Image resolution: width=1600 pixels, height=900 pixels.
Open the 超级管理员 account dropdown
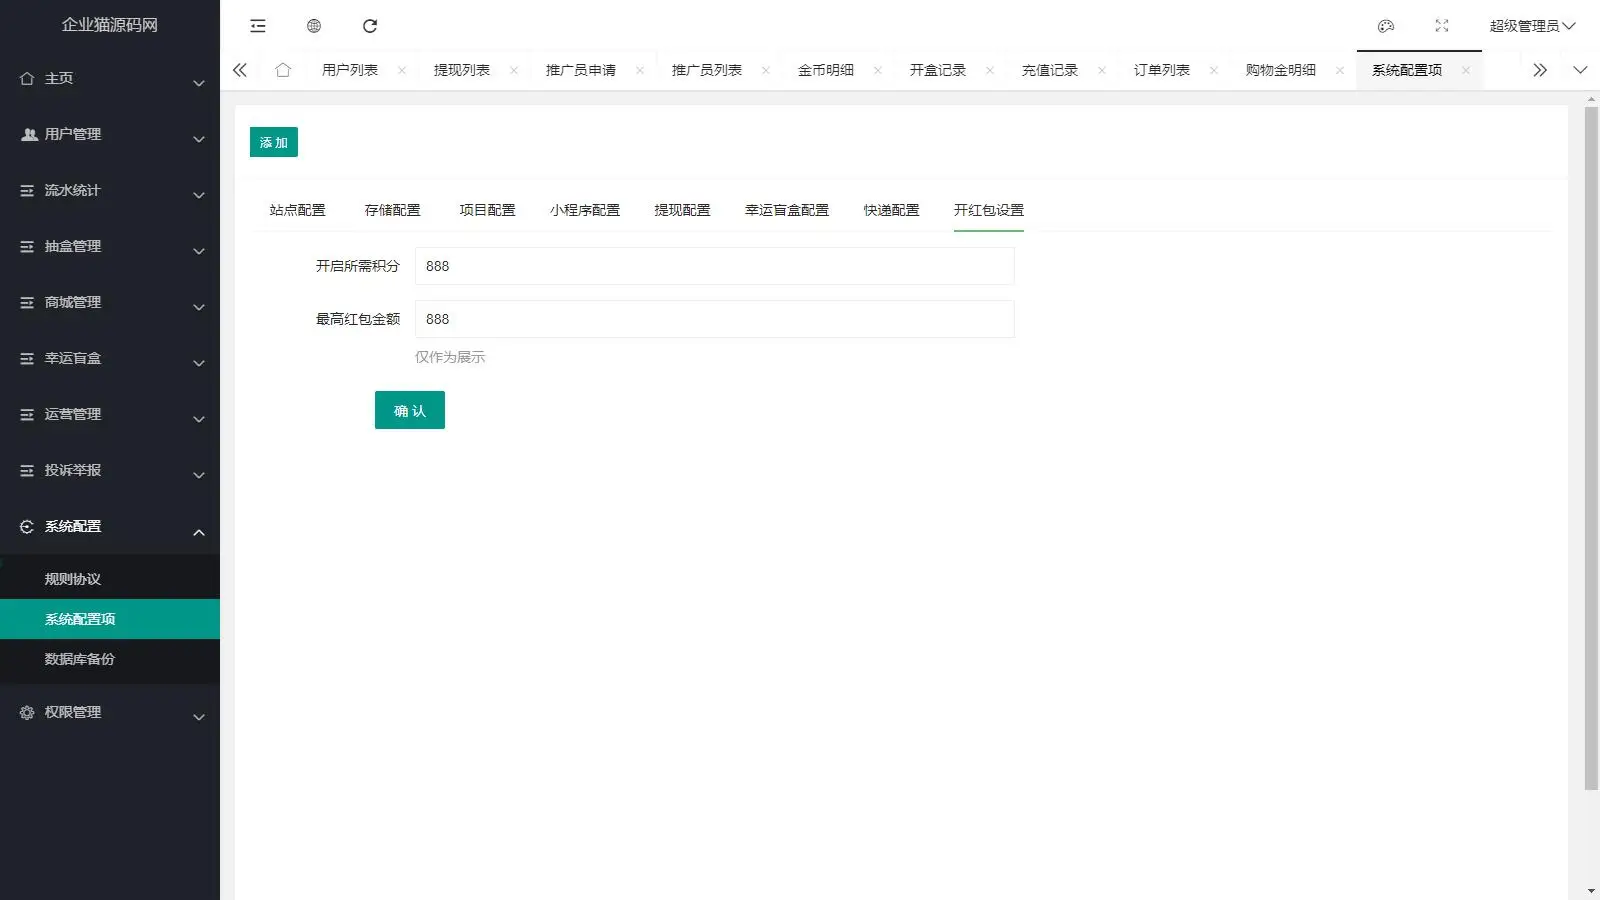coord(1528,25)
